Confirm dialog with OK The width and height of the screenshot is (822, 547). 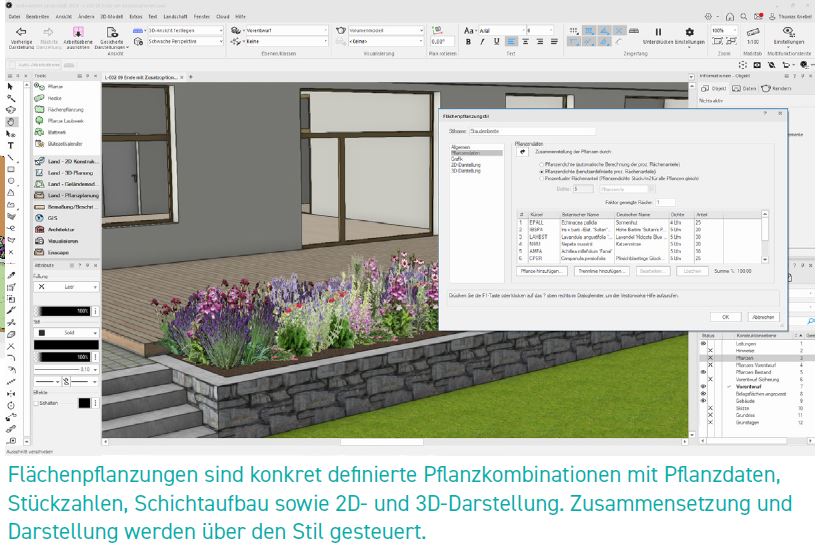tap(726, 317)
